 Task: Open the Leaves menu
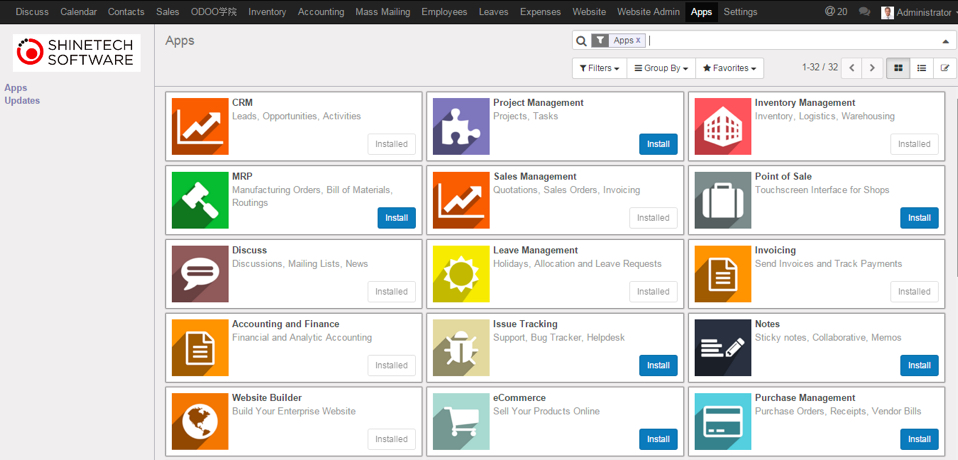[494, 12]
